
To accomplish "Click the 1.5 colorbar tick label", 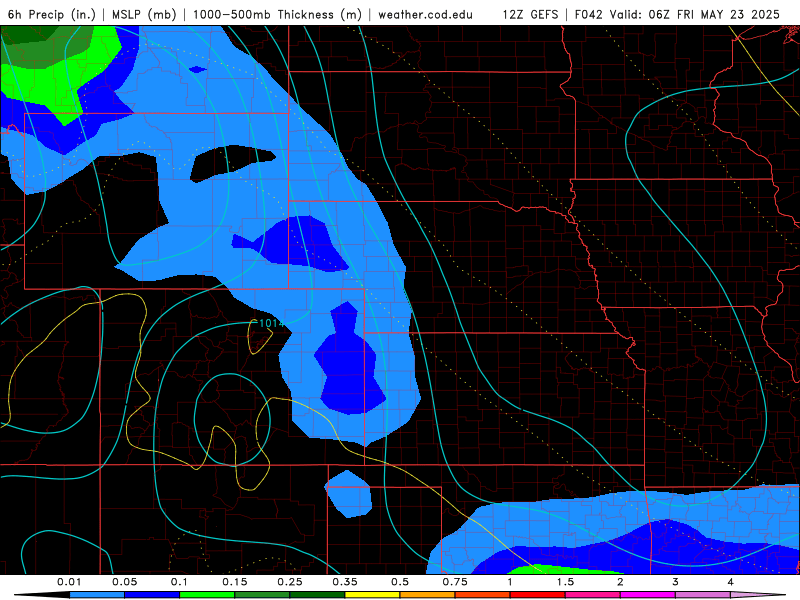I will pyautogui.click(x=565, y=582).
